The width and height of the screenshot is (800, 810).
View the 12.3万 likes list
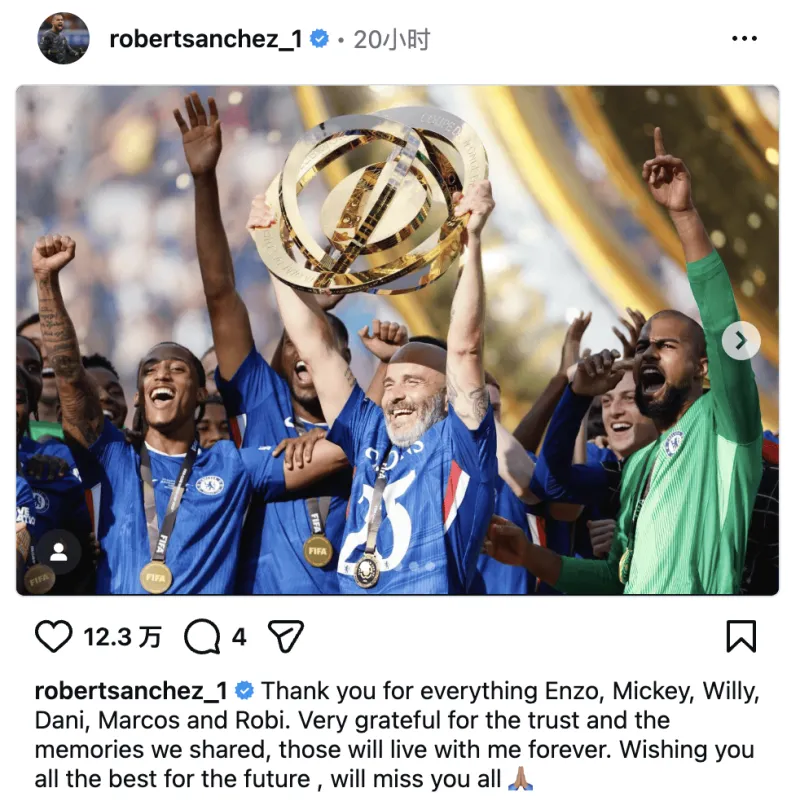coord(122,637)
